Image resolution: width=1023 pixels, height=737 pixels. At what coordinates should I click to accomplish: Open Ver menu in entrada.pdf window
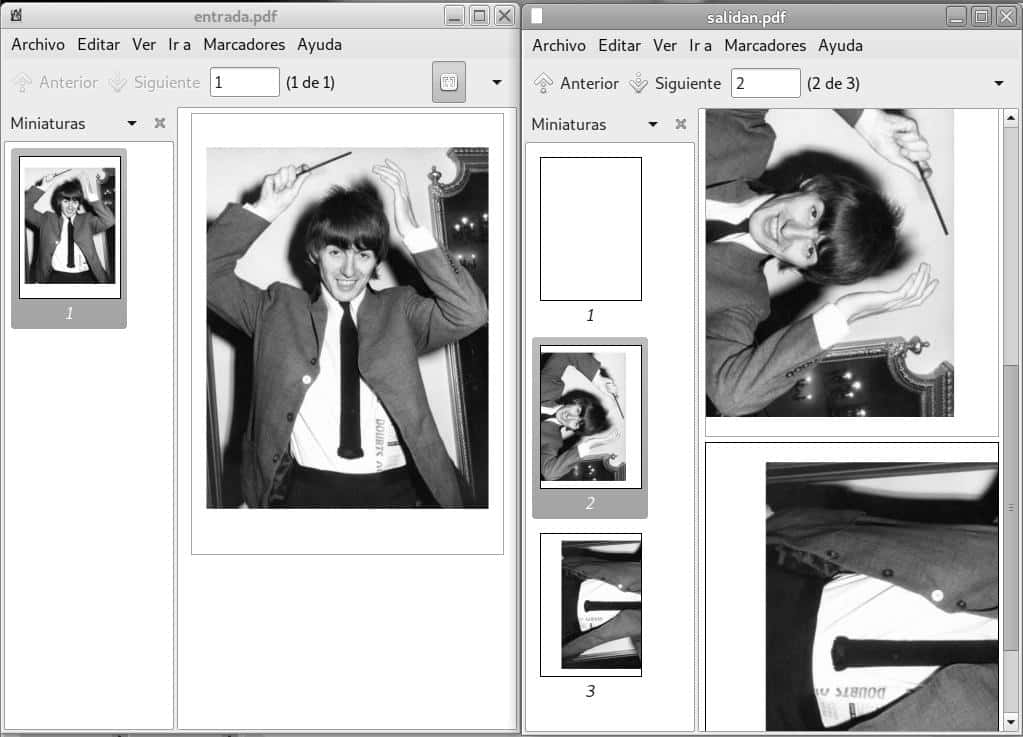[x=144, y=44]
